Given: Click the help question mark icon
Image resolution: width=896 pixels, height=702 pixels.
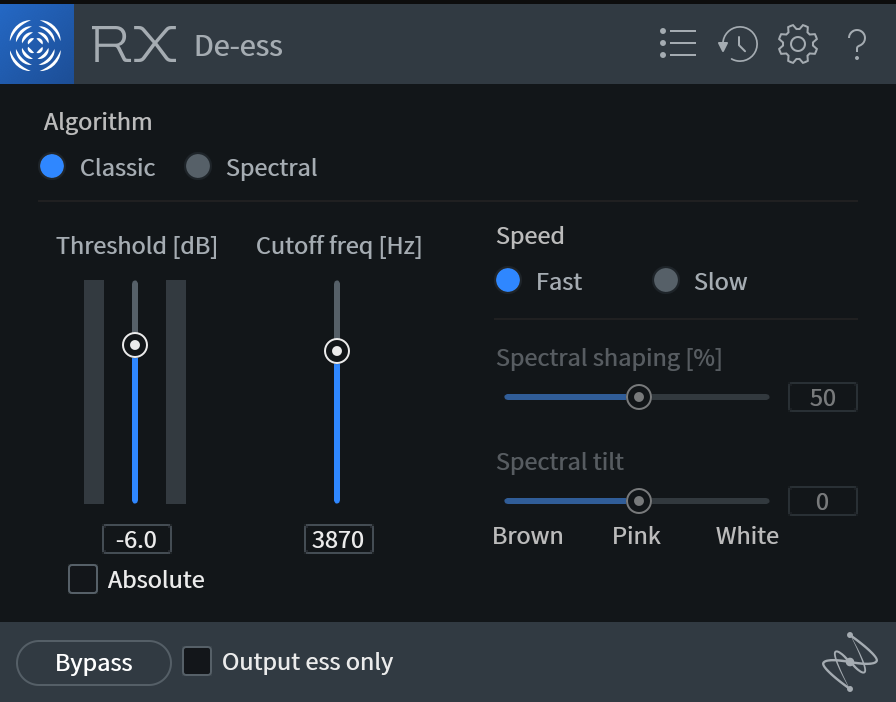Looking at the screenshot, I should click(857, 45).
